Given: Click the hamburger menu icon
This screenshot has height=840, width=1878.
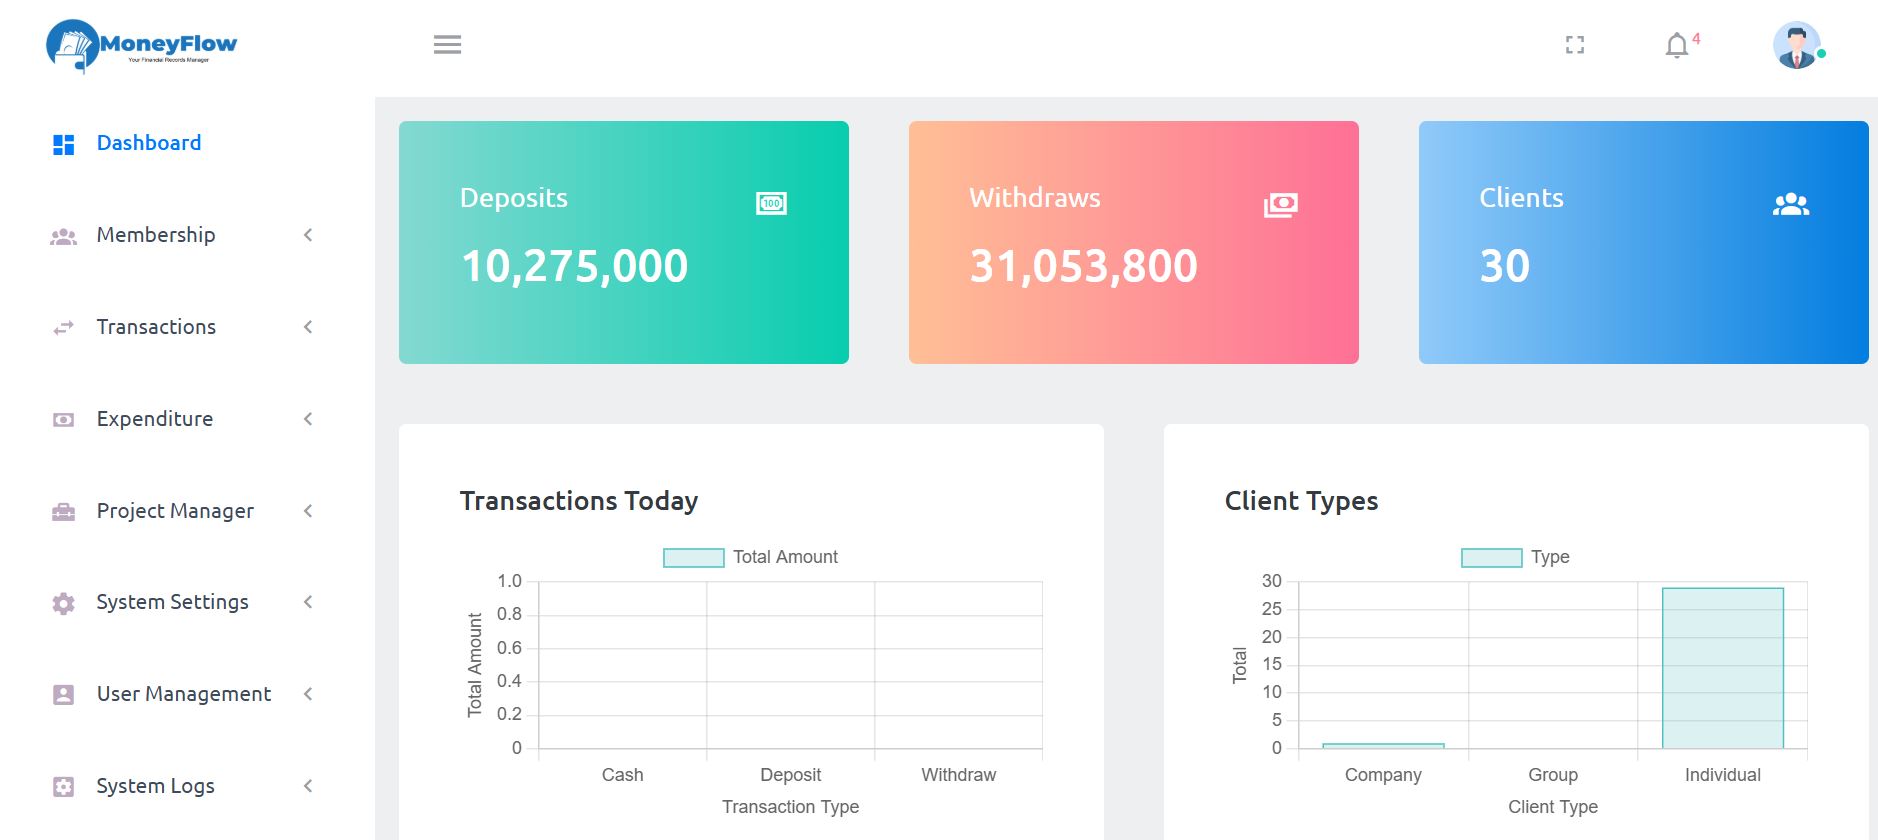Looking at the screenshot, I should 447,45.
